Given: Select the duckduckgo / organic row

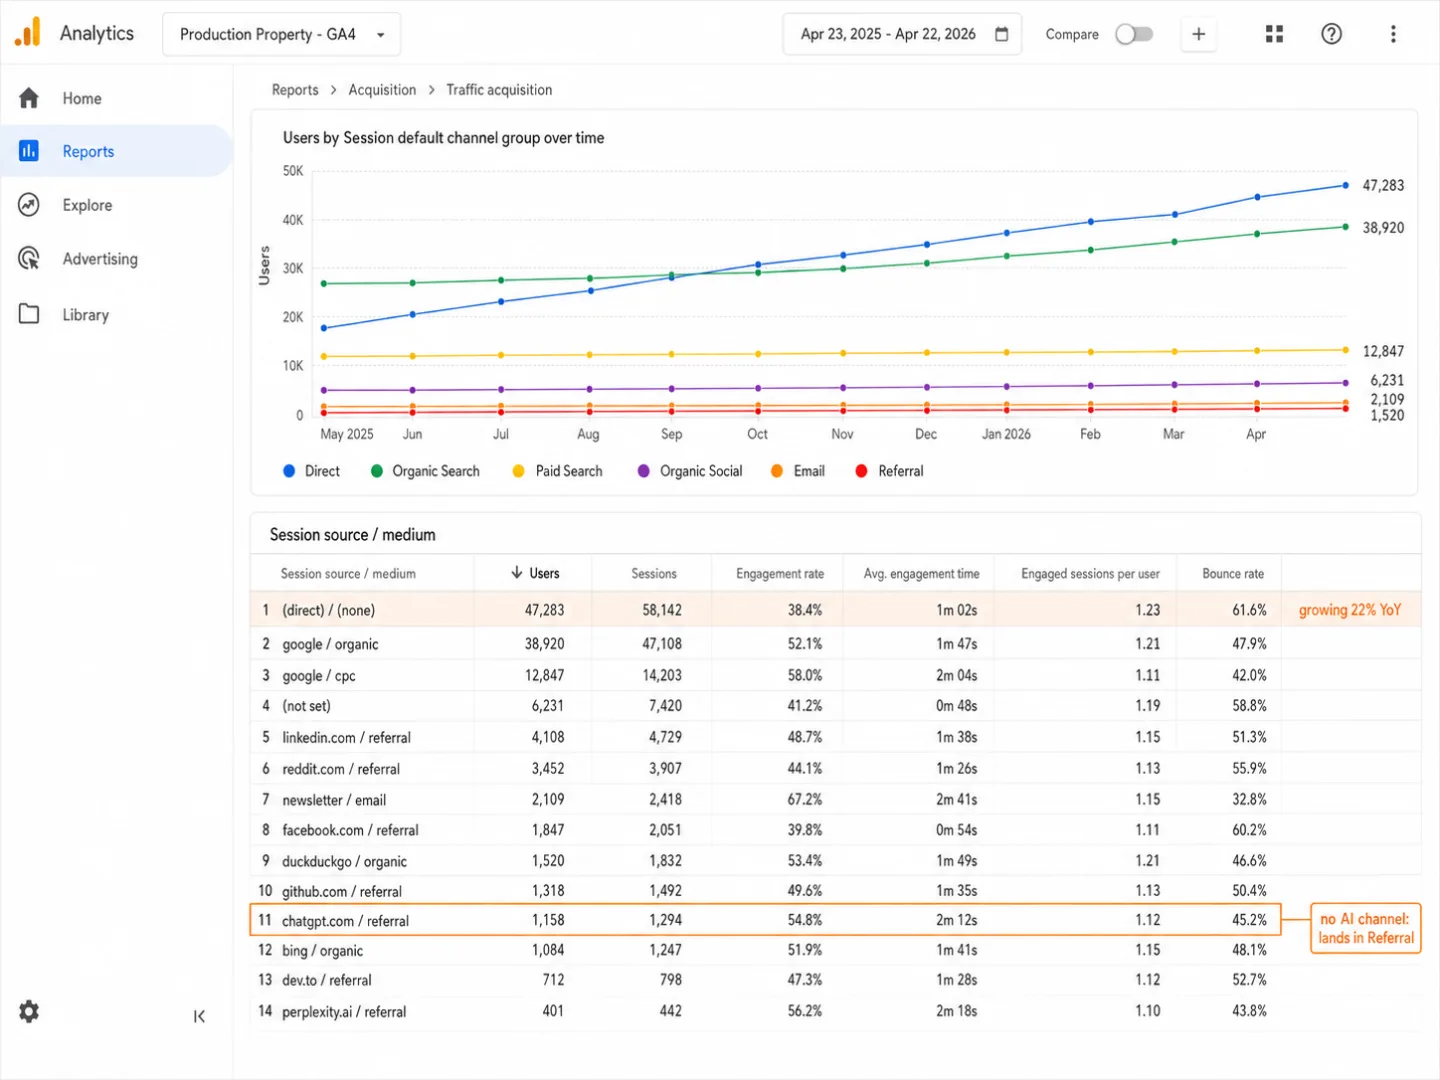Looking at the screenshot, I should [835, 860].
